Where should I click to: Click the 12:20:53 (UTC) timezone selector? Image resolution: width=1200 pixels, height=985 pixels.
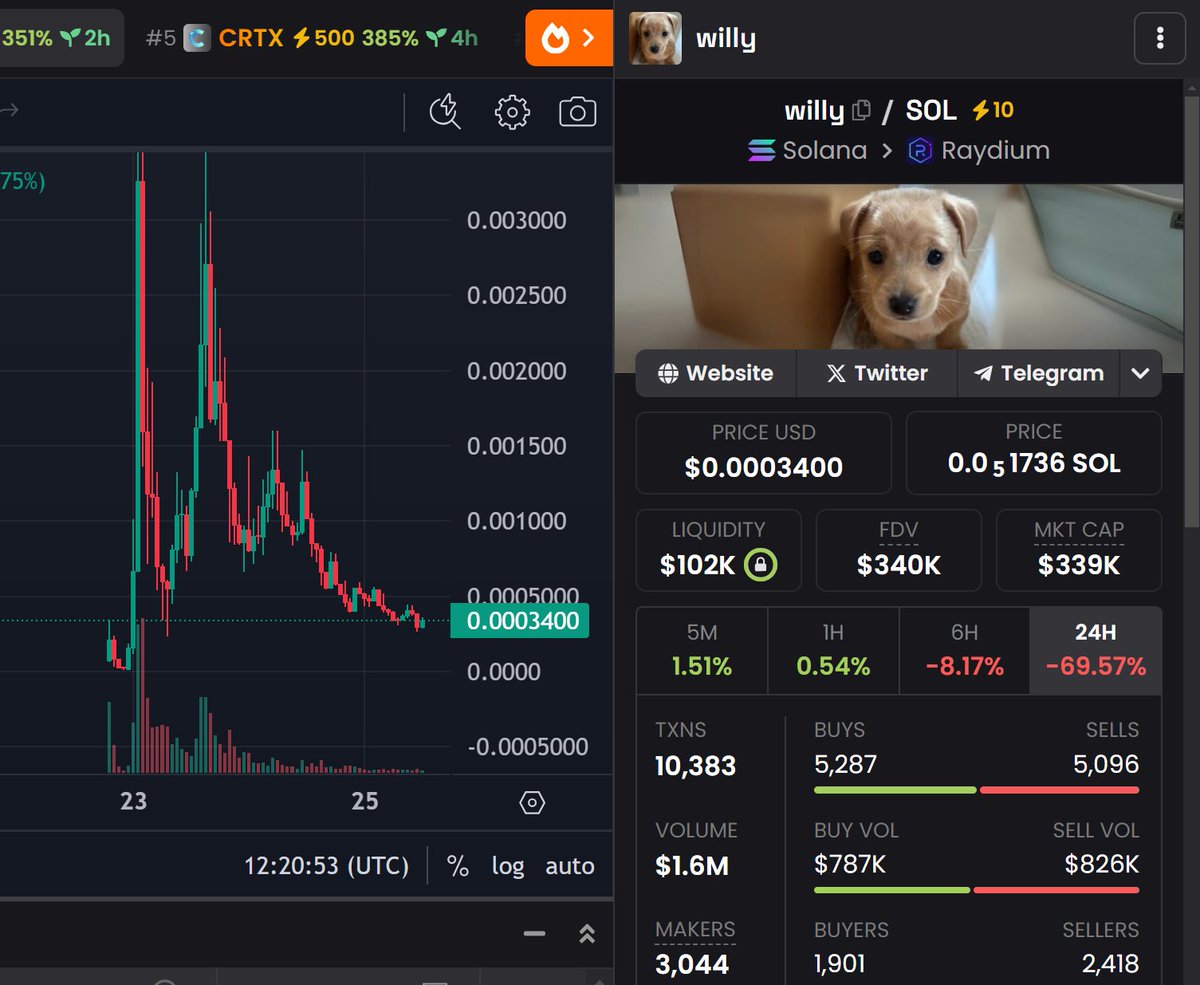[326, 866]
